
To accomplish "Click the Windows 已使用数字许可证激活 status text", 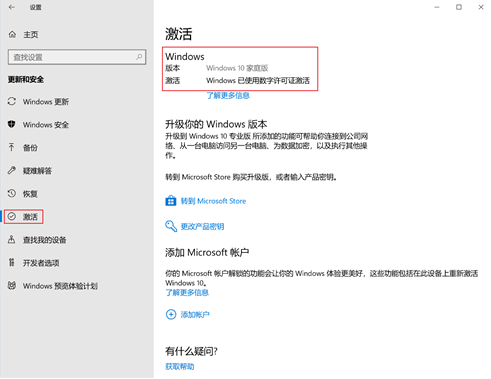I will coord(258,80).
